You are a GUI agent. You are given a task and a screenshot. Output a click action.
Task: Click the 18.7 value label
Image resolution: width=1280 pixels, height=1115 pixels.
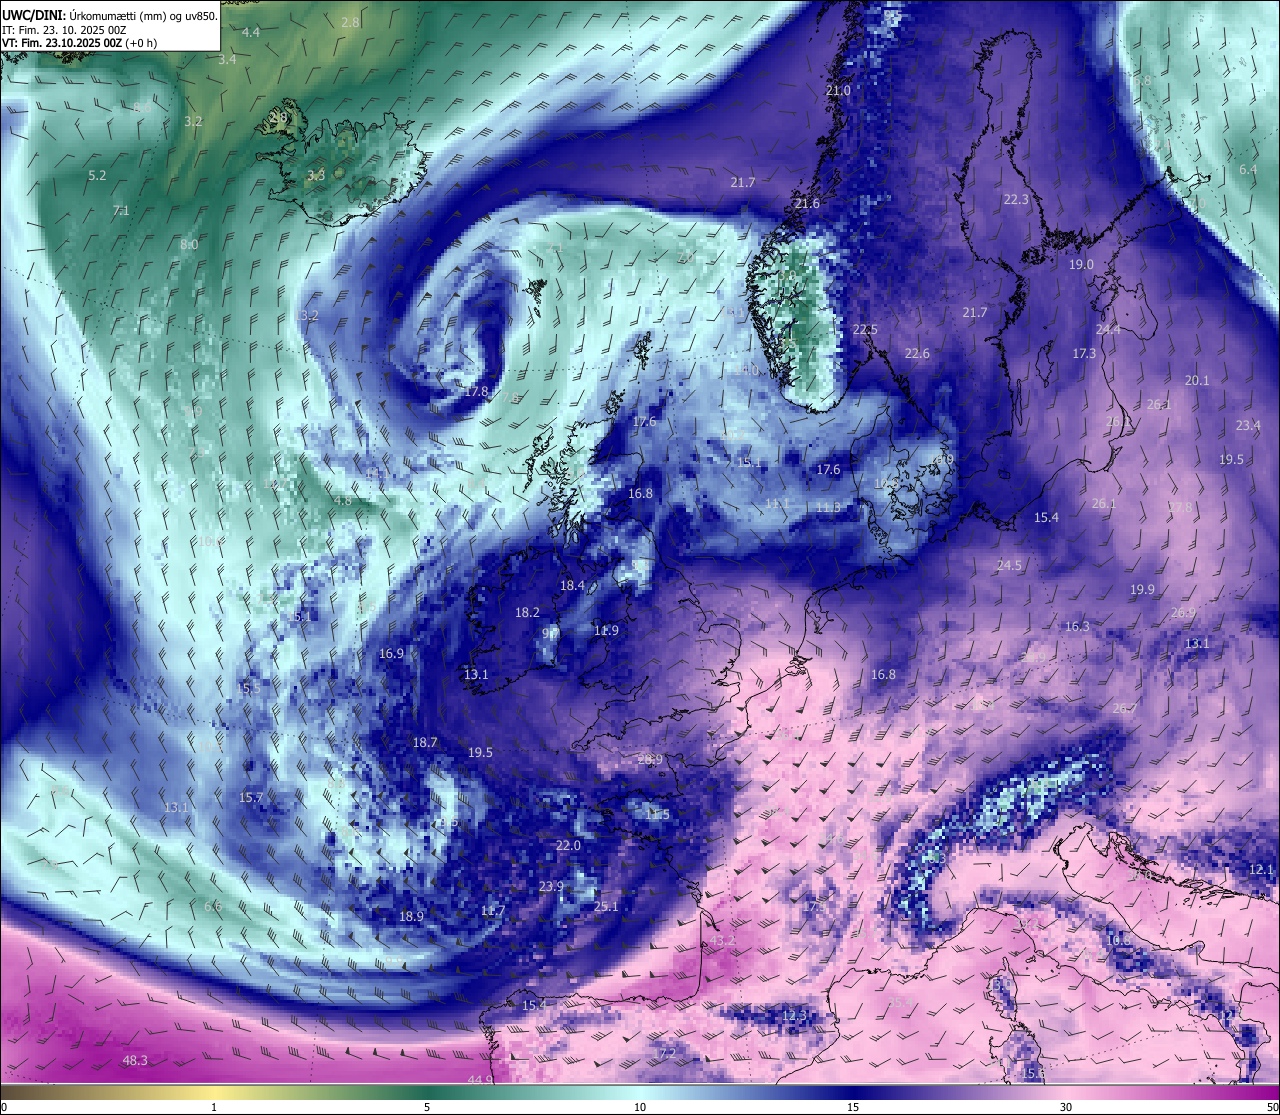coord(425,743)
